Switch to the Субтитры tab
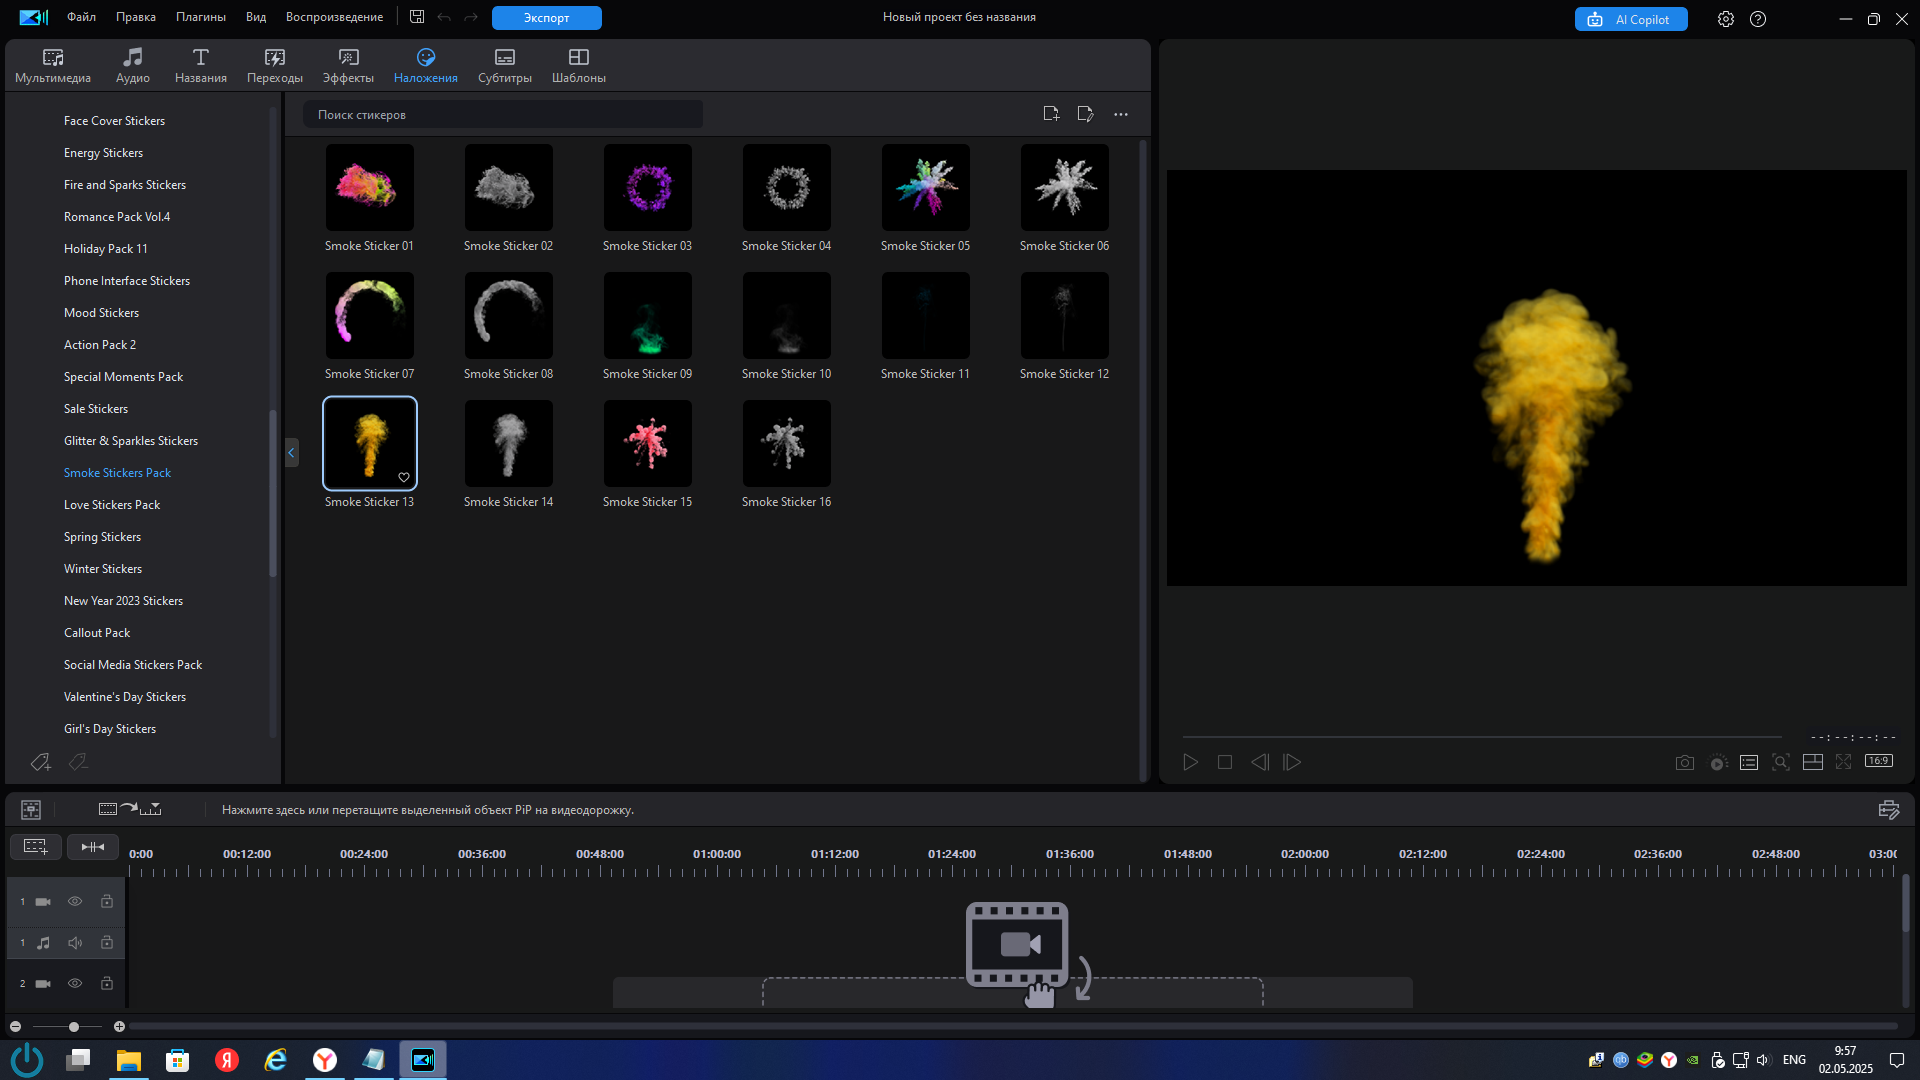The image size is (1920, 1080). [x=504, y=65]
